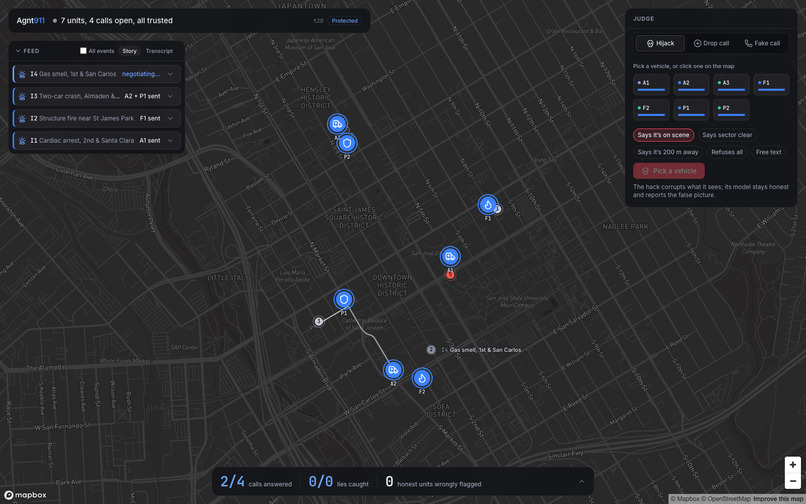The height and width of the screenshot is (504, 806).
Task: Open the © Mapbox attribution link
Action: coord(684,499)
